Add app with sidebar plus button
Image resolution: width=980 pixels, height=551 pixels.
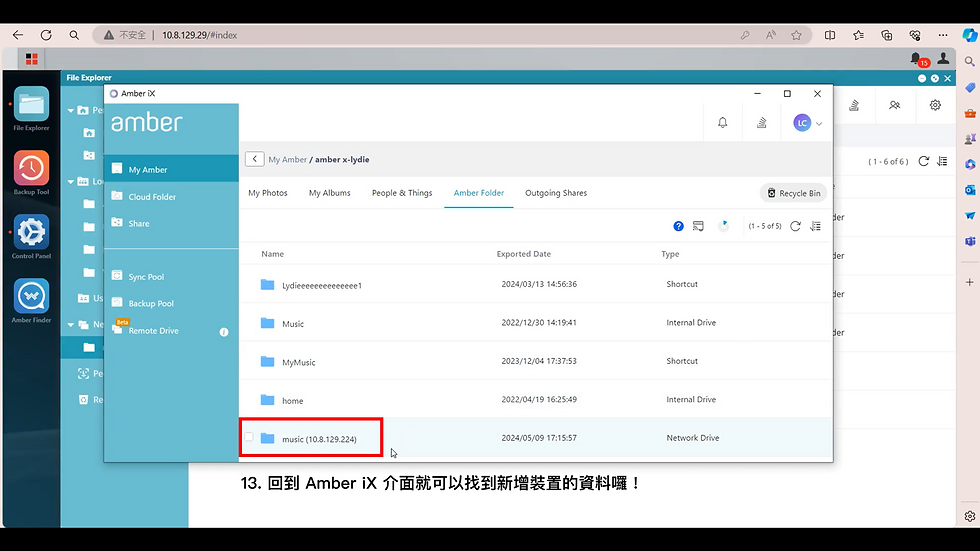pyautogui.click(x=969, y=282)
